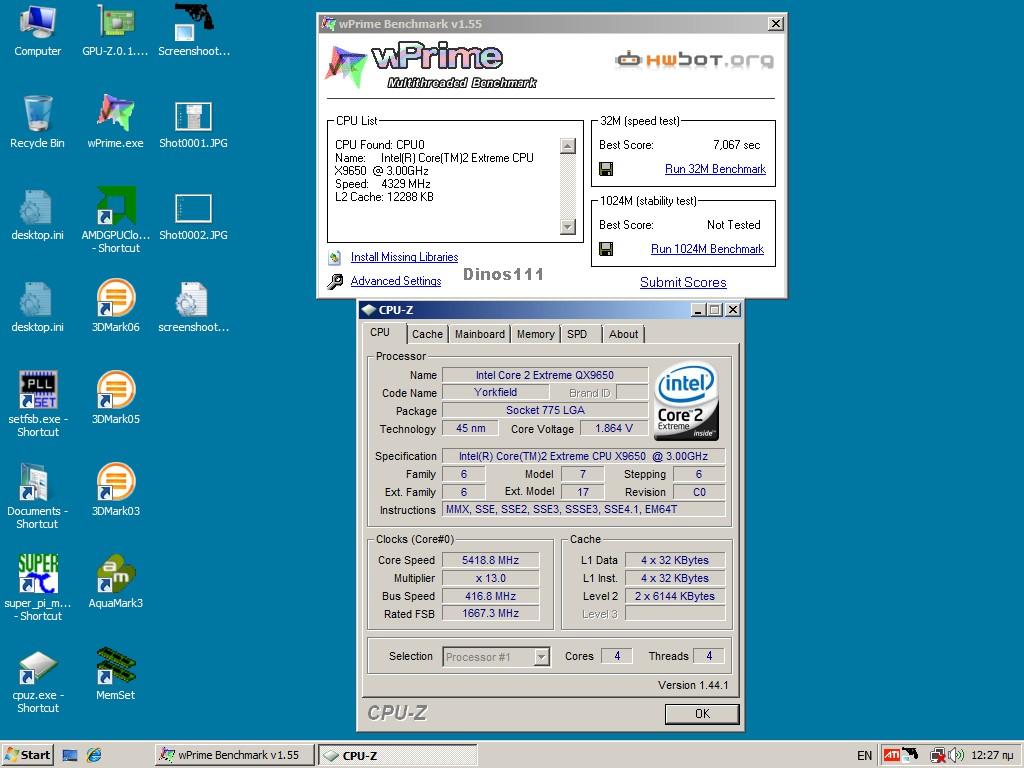
Task: Click the Name field Intel Core 2 Extreme QX9650
Action: click(x=545, y=375)
